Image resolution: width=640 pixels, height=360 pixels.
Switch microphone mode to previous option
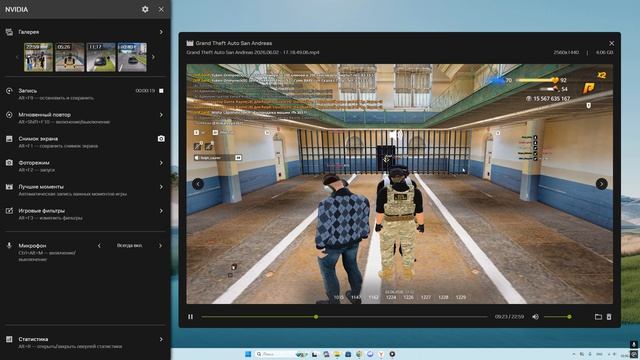(x=99, y=246)
